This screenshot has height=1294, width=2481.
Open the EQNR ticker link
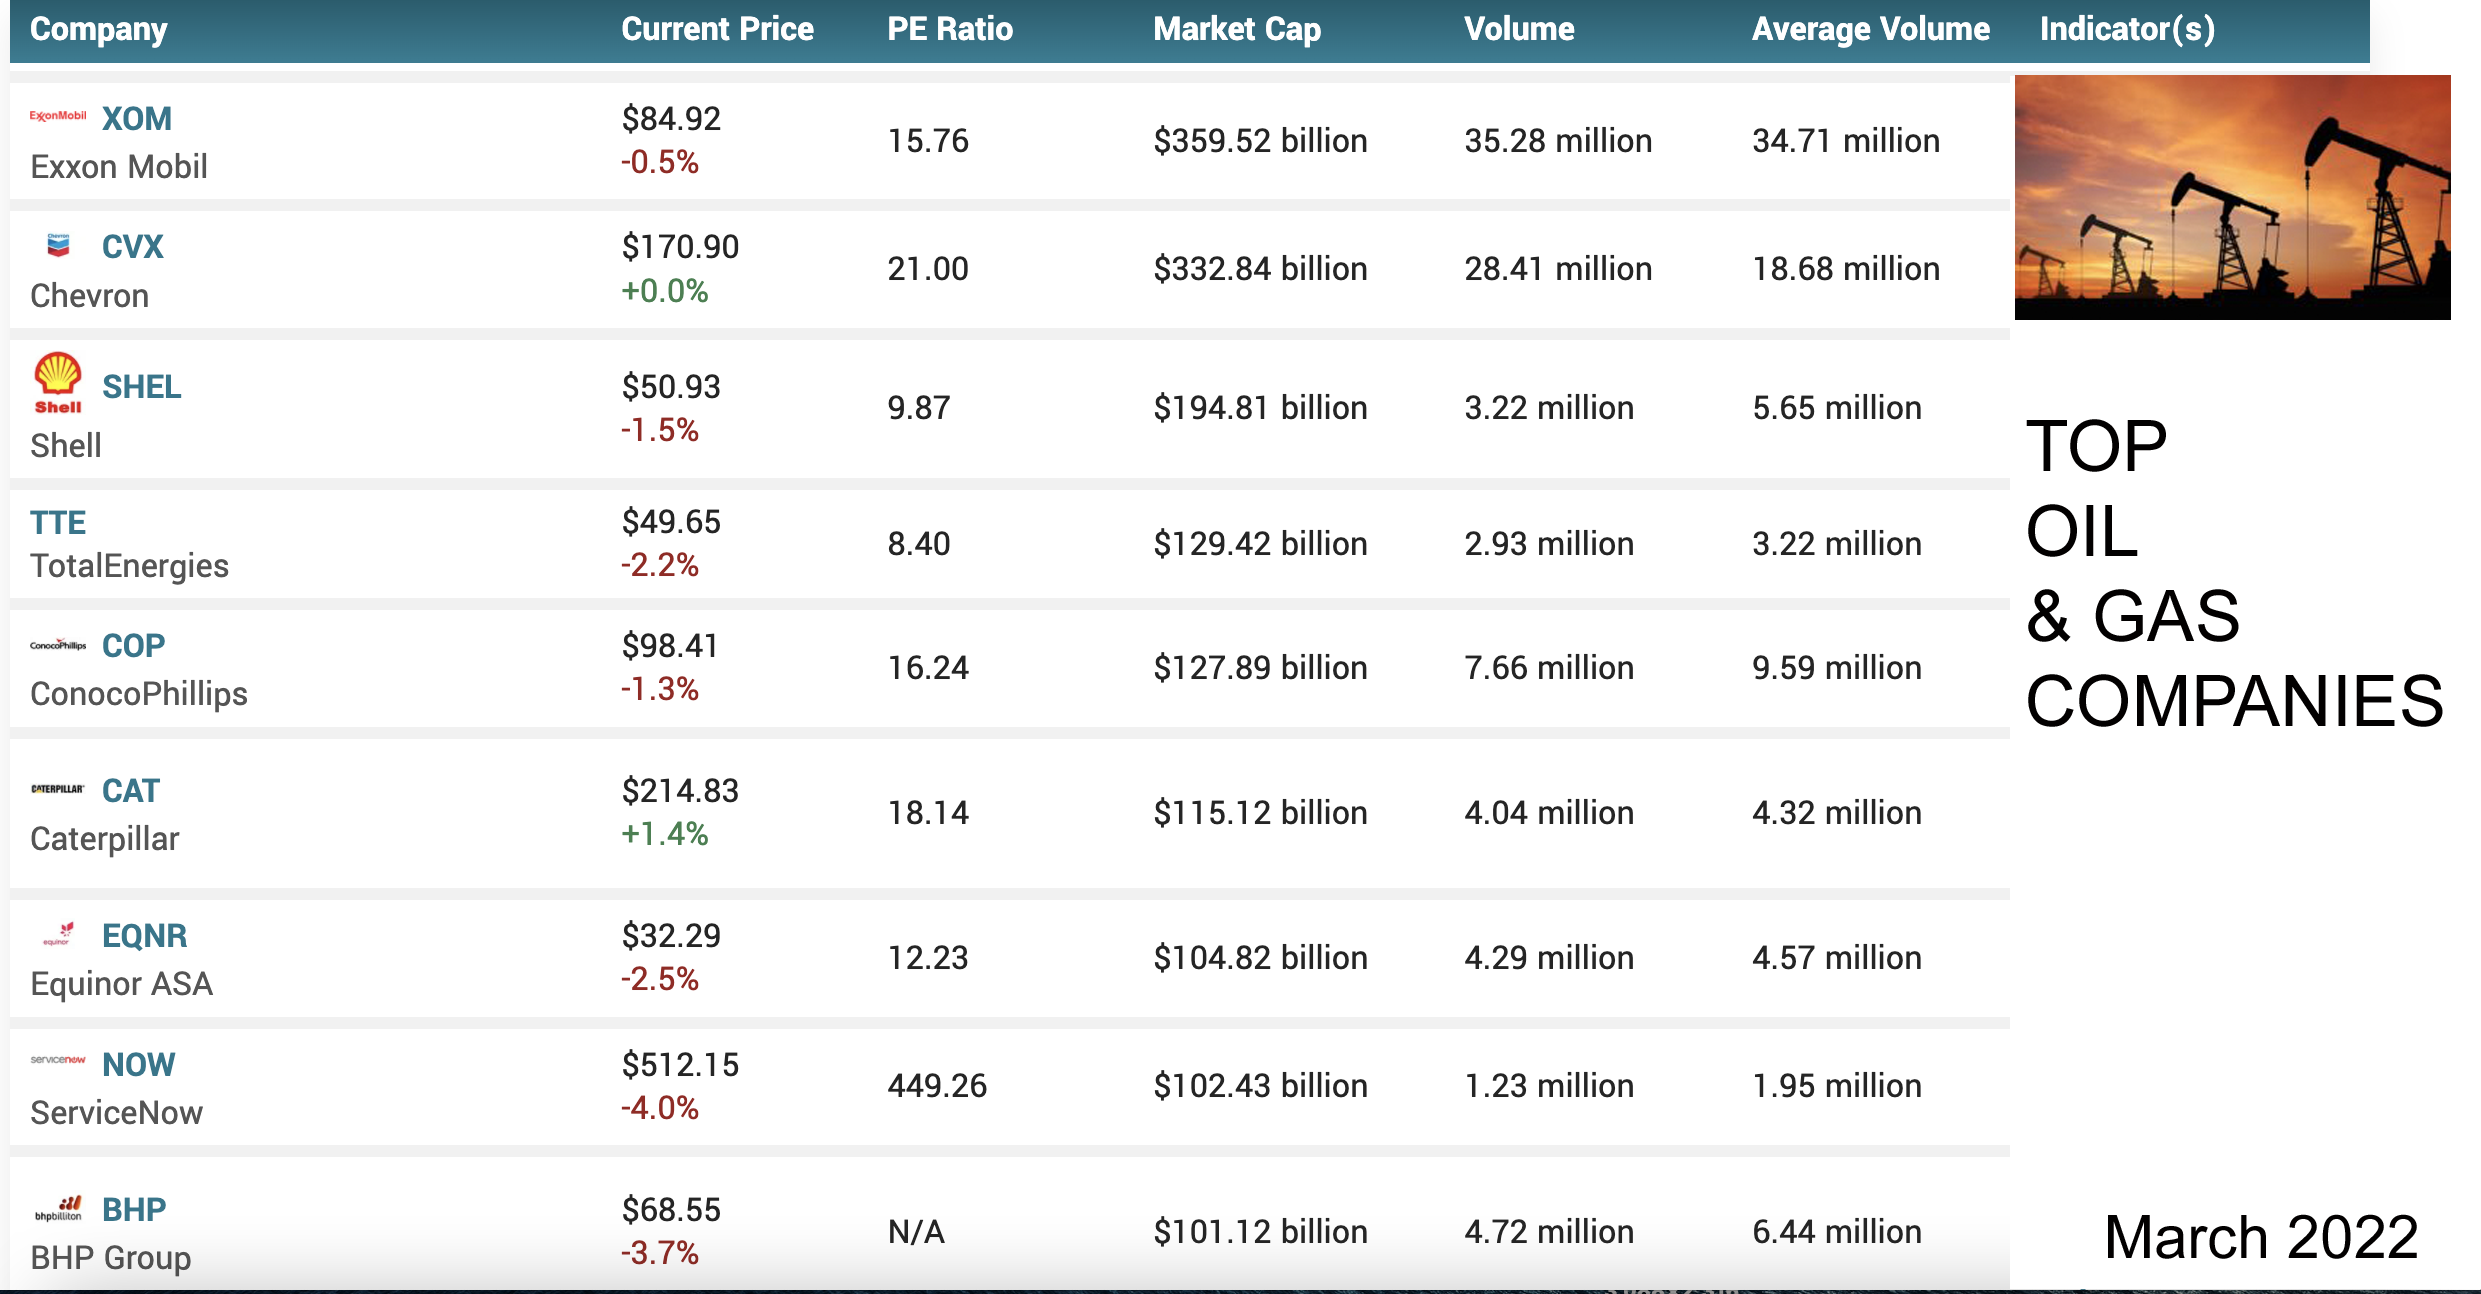click(144, 936)
